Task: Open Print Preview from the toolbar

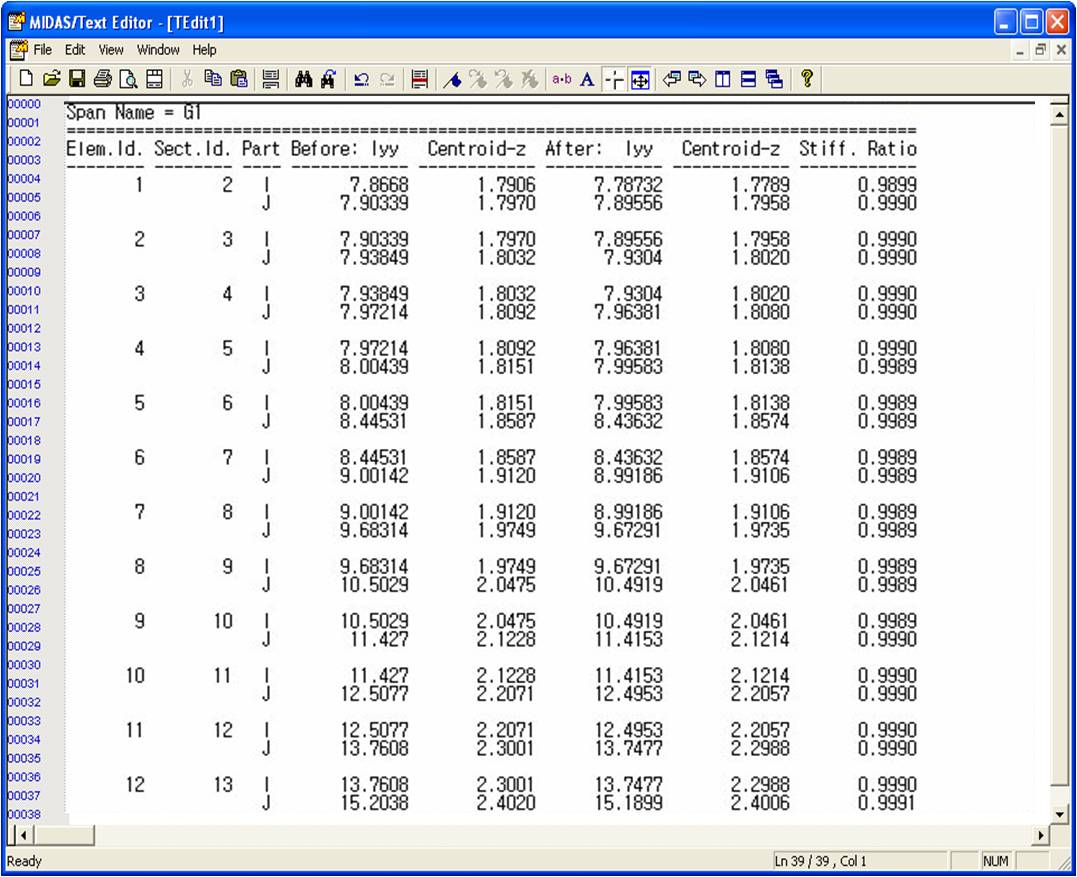Action: pos(127,79)
